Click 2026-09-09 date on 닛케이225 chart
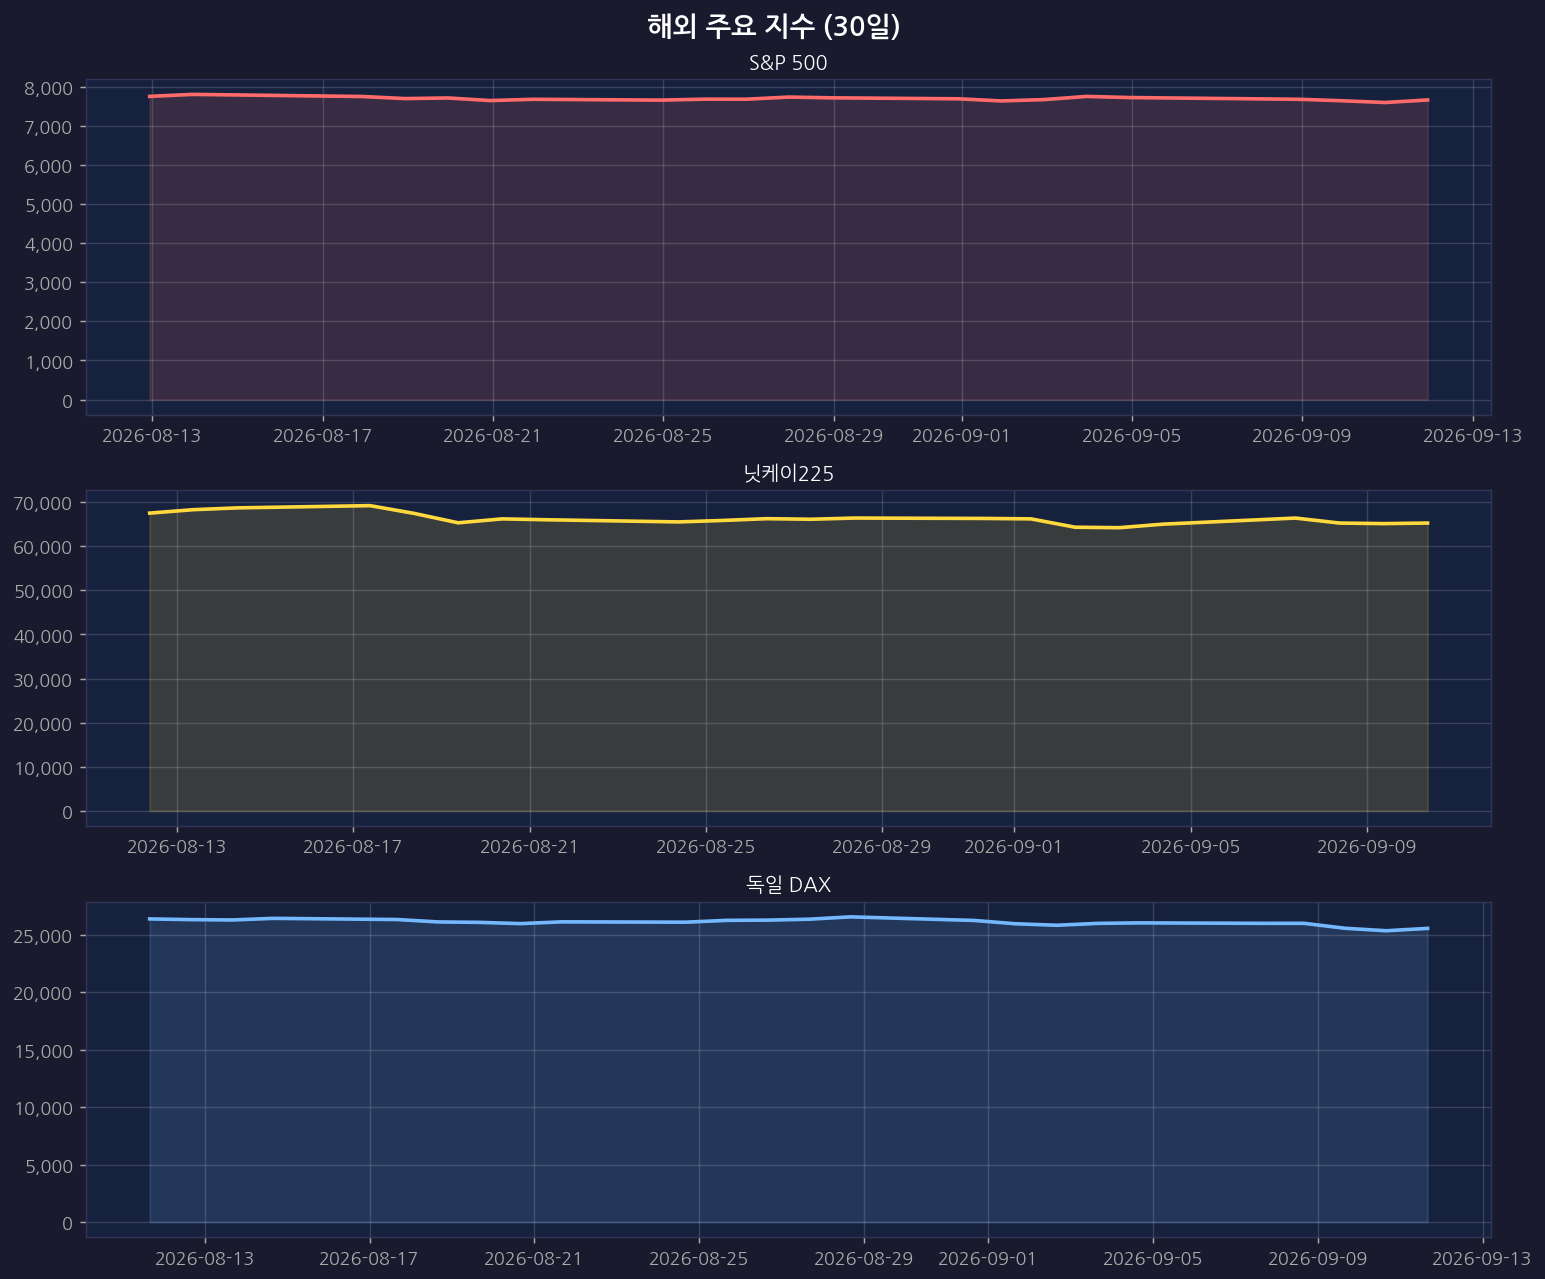This screenshot has height=1279, width=1545. tap(1367, 847)
